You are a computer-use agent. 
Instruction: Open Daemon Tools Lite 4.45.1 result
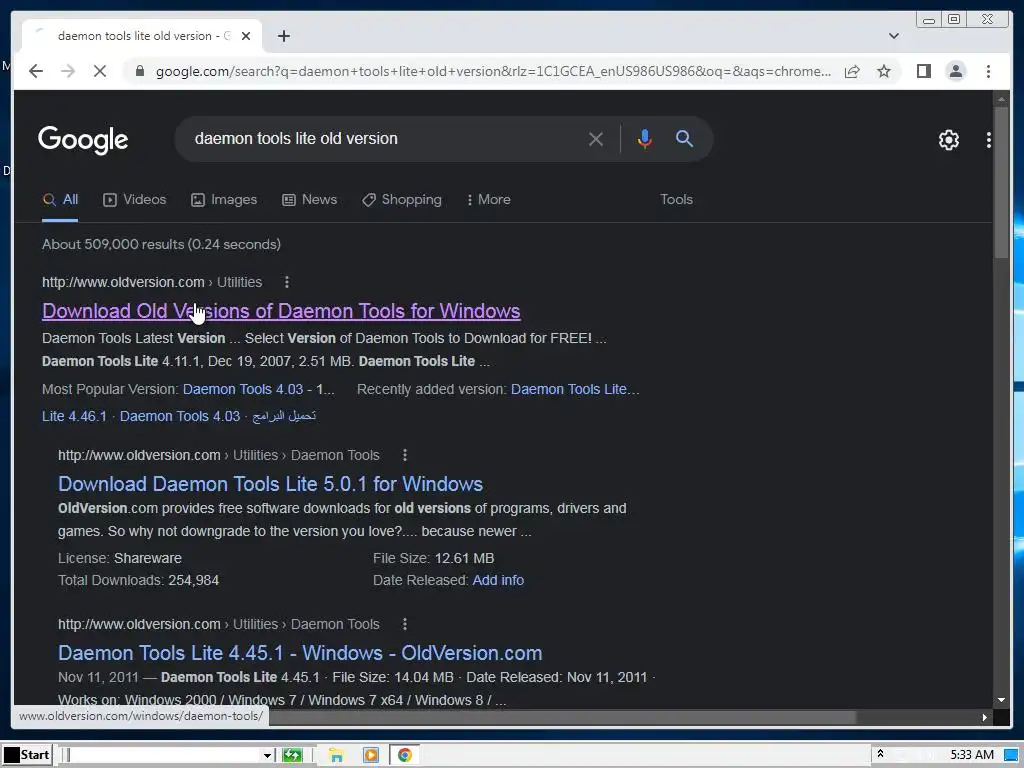300,653
